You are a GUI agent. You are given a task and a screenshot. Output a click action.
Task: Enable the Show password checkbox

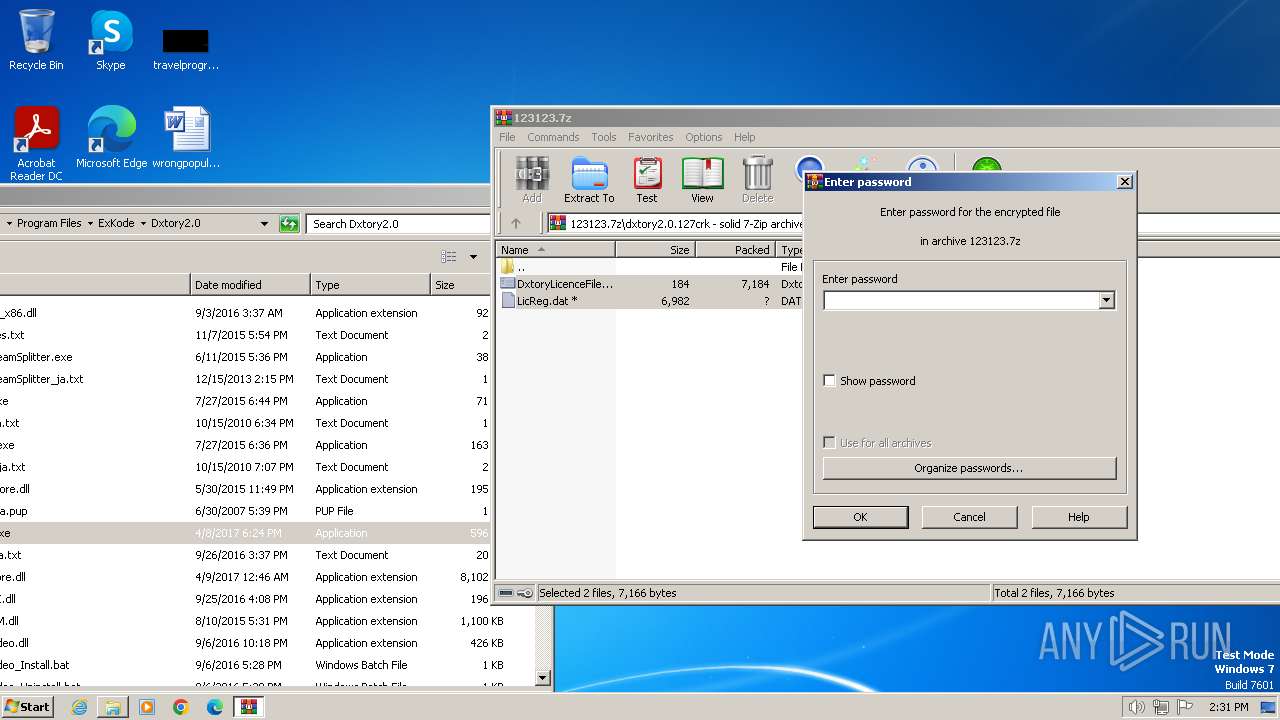click(829, 381)
